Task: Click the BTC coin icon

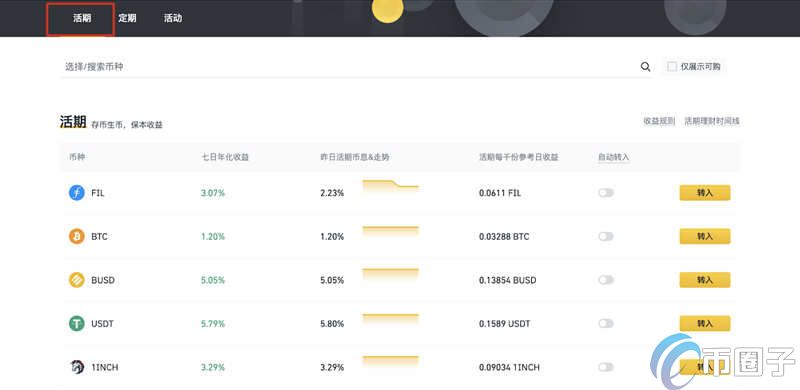Action: [x=77, y=236]
